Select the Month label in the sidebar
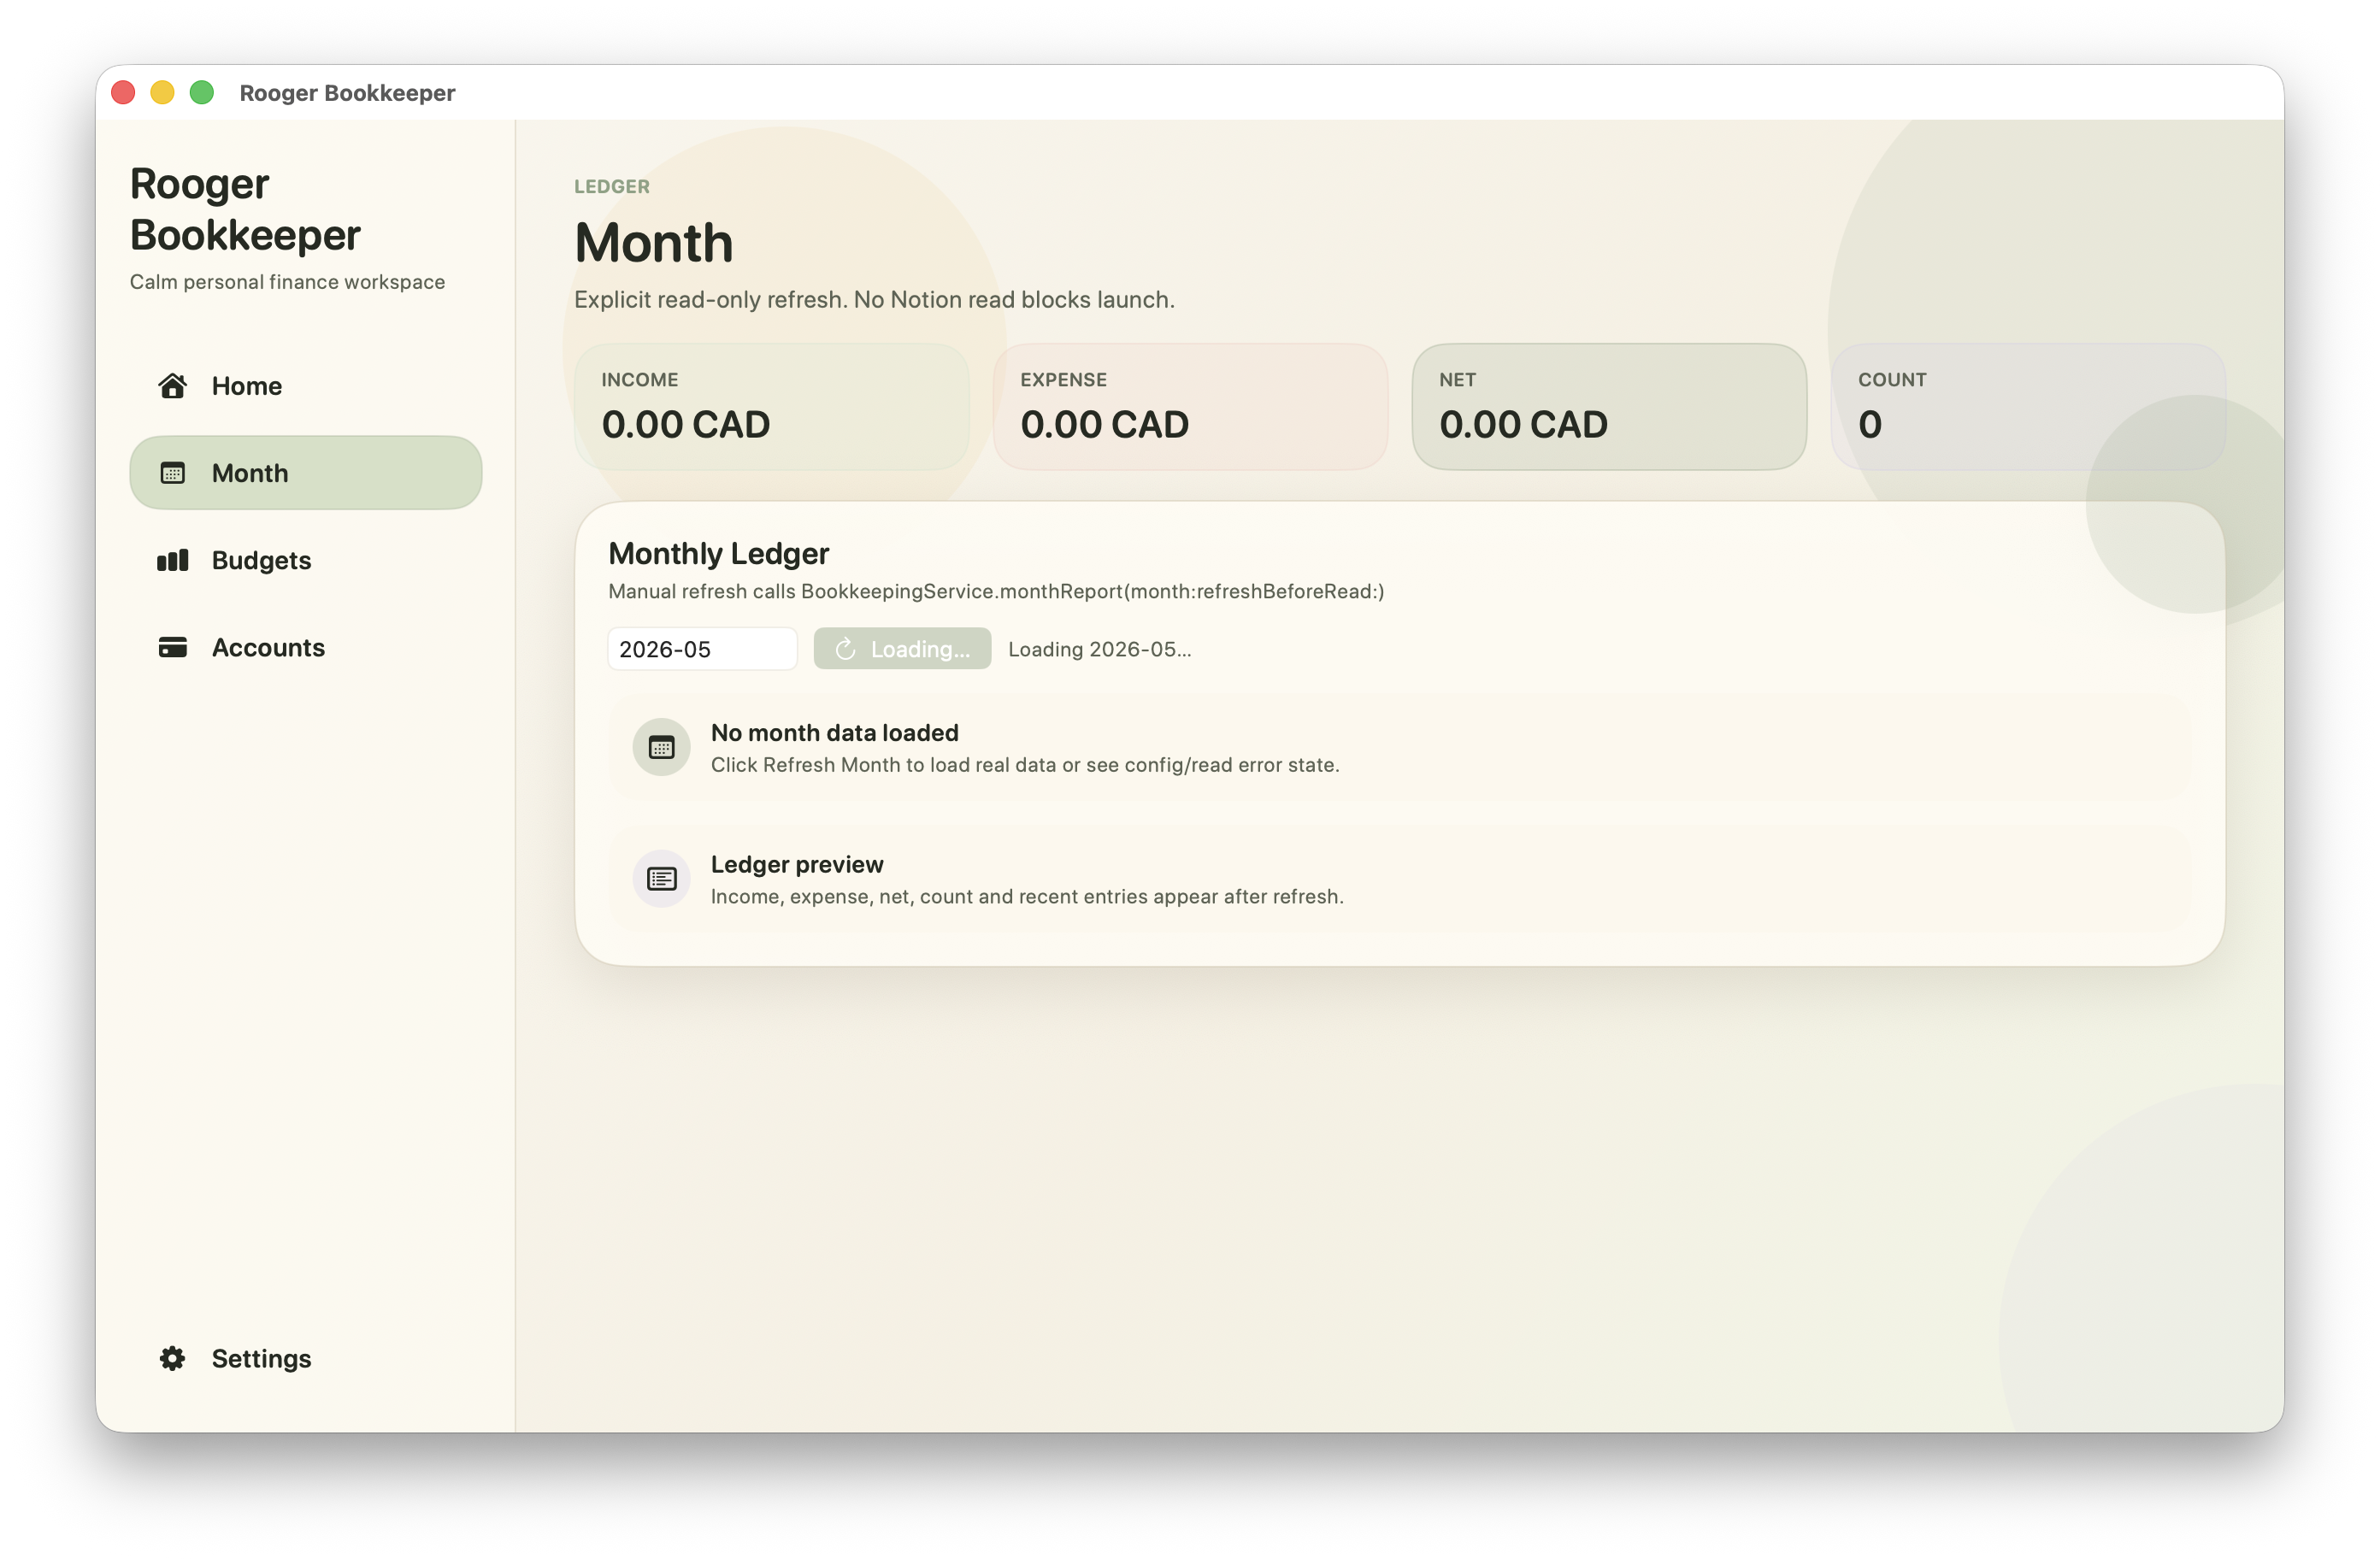 [250, 473]
